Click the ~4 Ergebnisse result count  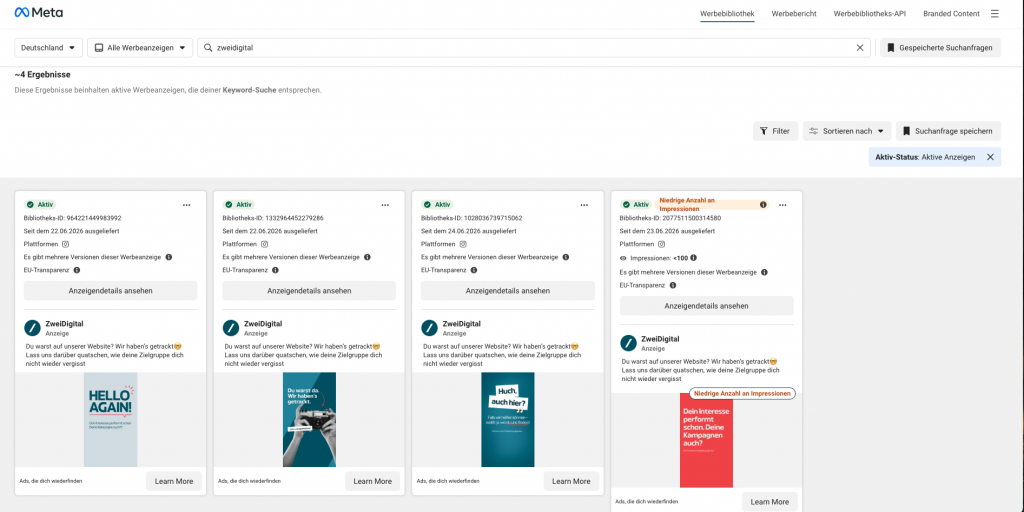click(x=42, y=74)
